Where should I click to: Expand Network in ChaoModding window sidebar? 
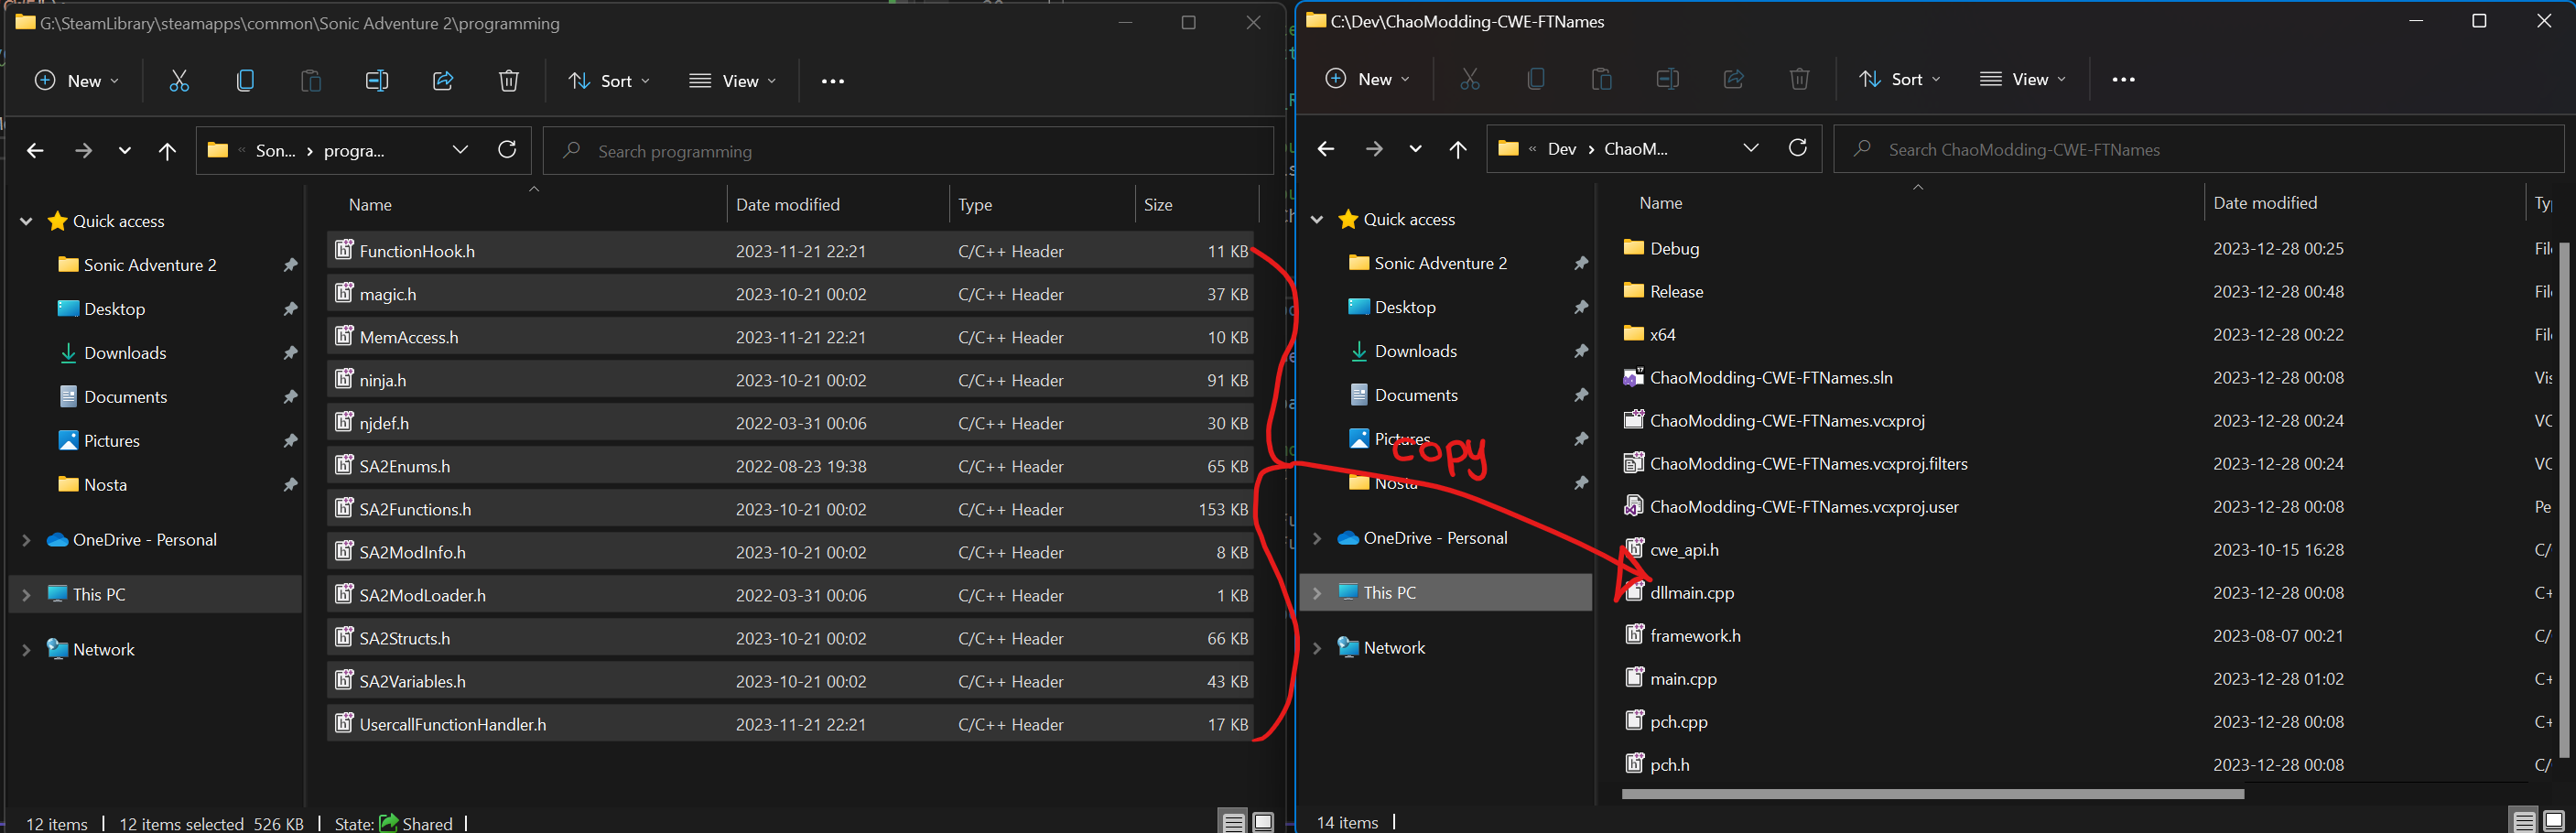pos(1317,648)
